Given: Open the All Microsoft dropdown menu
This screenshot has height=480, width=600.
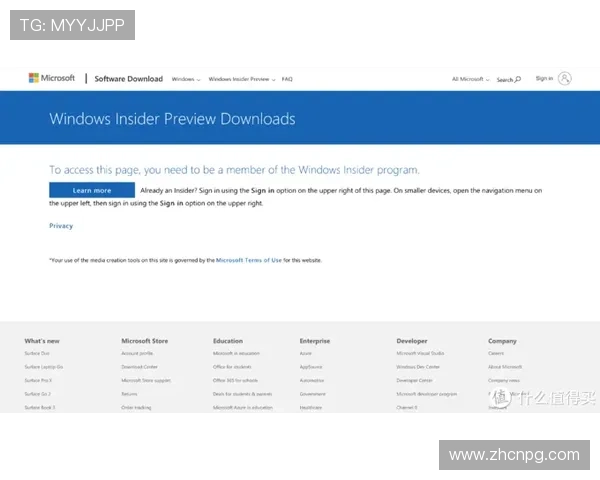Looking at the screenshot, I should point(470,79).
